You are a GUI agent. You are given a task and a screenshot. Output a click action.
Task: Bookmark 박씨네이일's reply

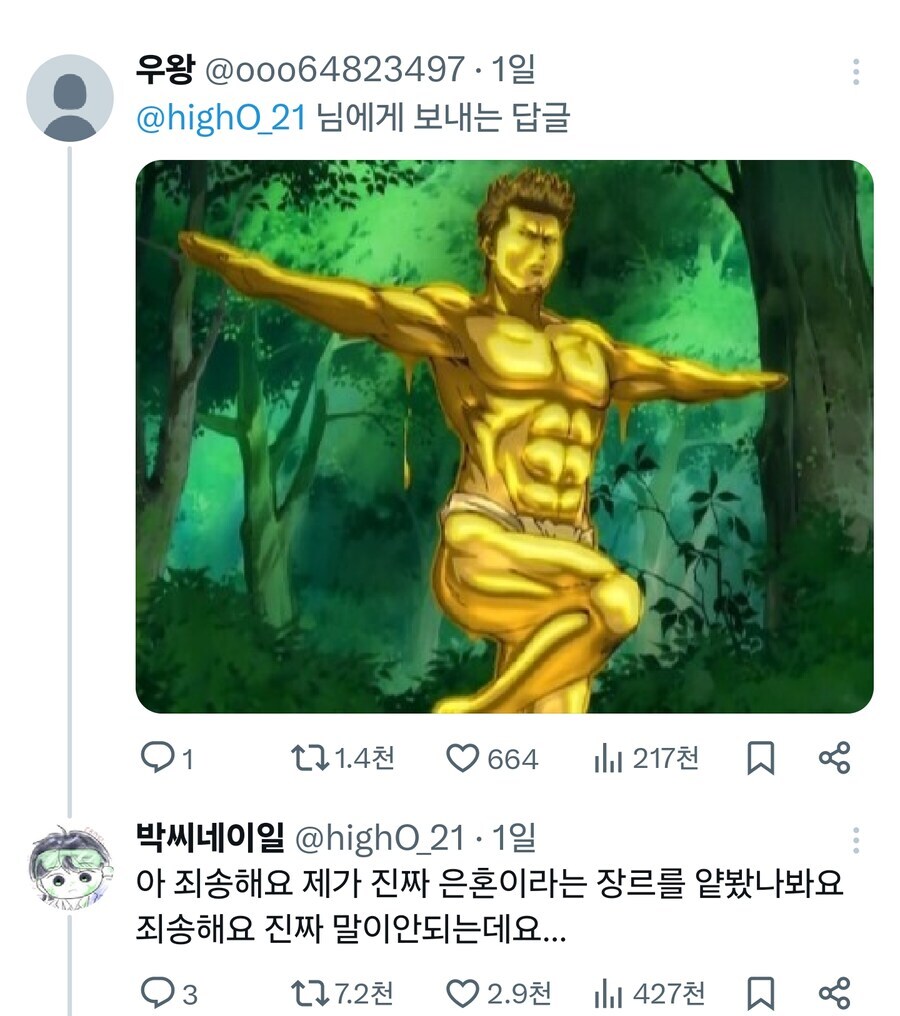click(759, 991)
